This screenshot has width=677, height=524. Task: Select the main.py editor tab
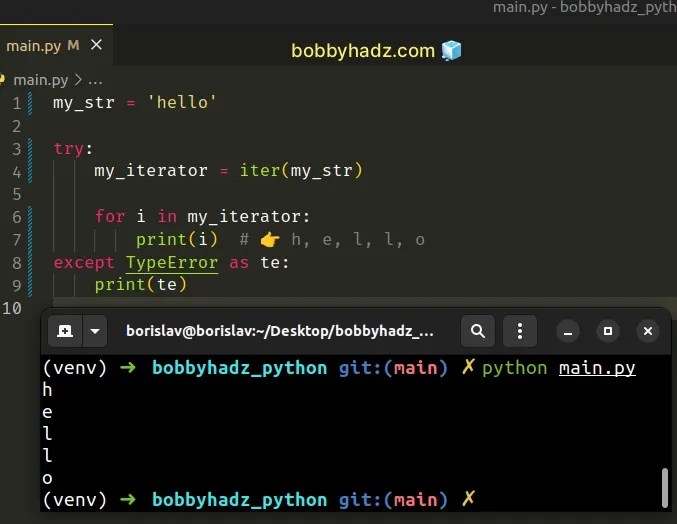coord(56,45)
